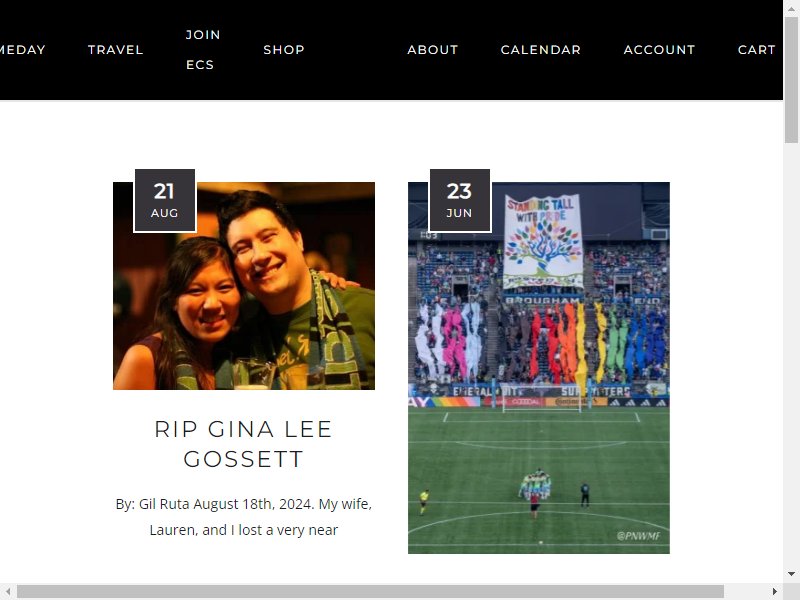800x600 pixels.
Task: Open the Cart
Action: [x=756, y=49]
